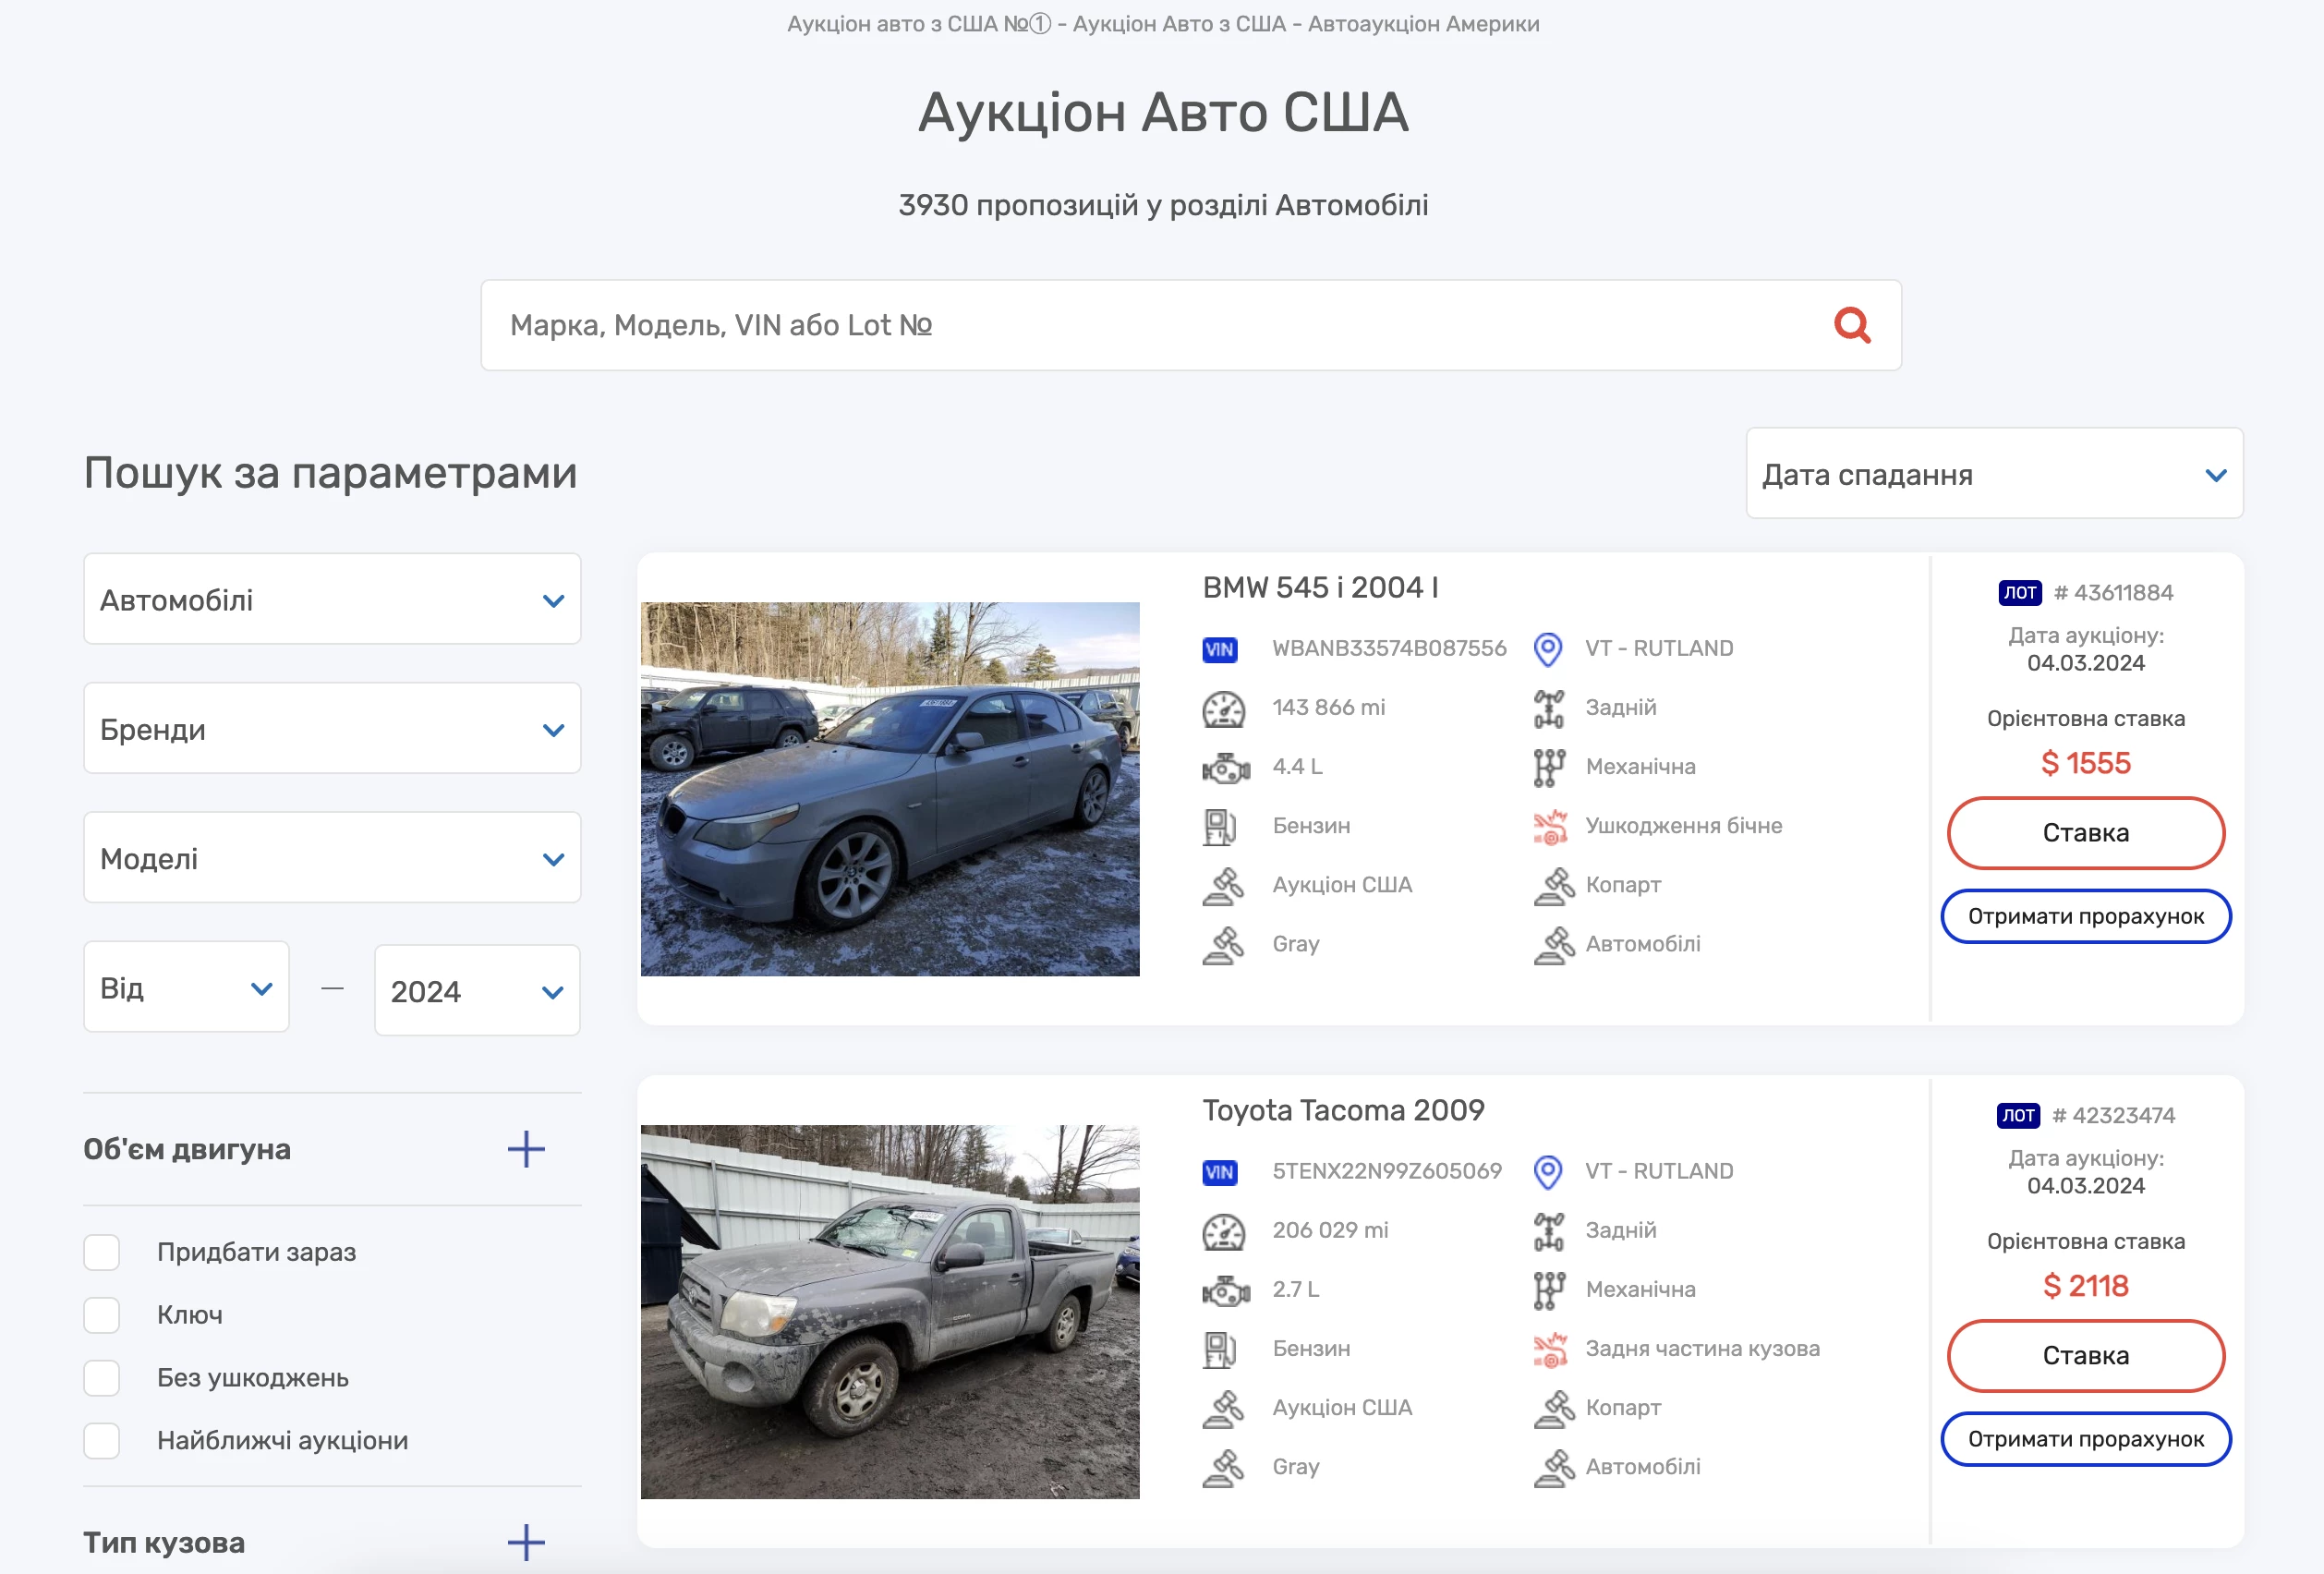Image resolution: width=2324 pixels, height=1574 pixels.
Task: Check the Без ушкоджень filter
Action: (x=102, y=1378)
